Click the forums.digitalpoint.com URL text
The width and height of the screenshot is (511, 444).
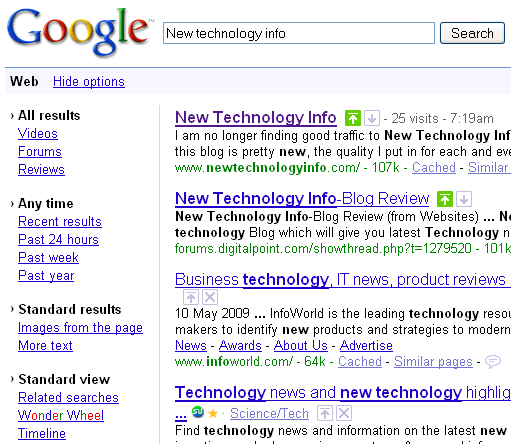tap(323, 249)
